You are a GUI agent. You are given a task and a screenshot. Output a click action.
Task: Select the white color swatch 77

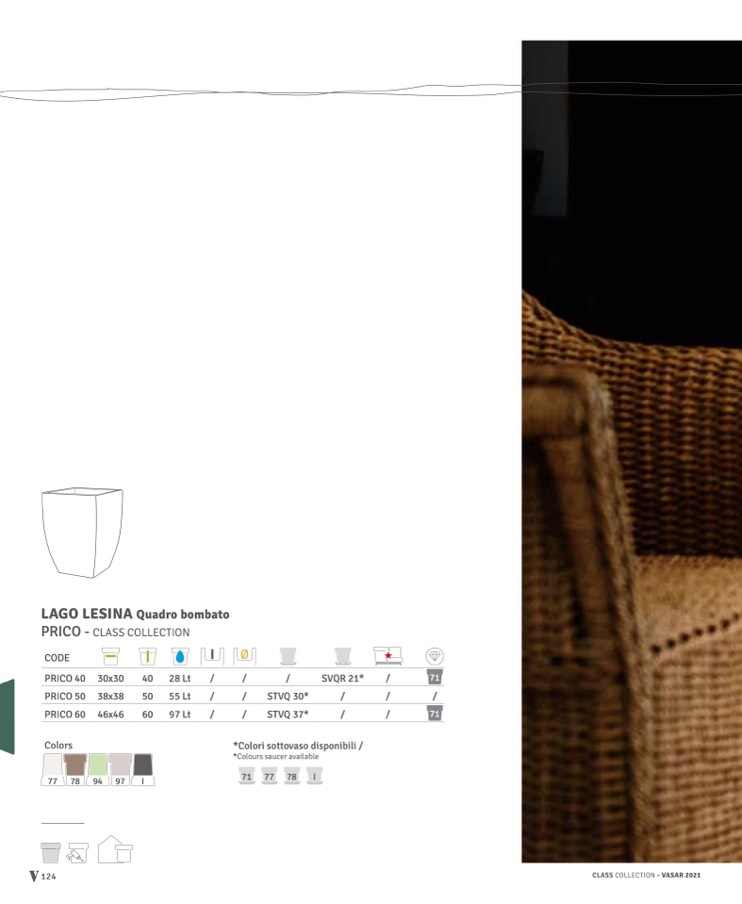tap(54, 768)
